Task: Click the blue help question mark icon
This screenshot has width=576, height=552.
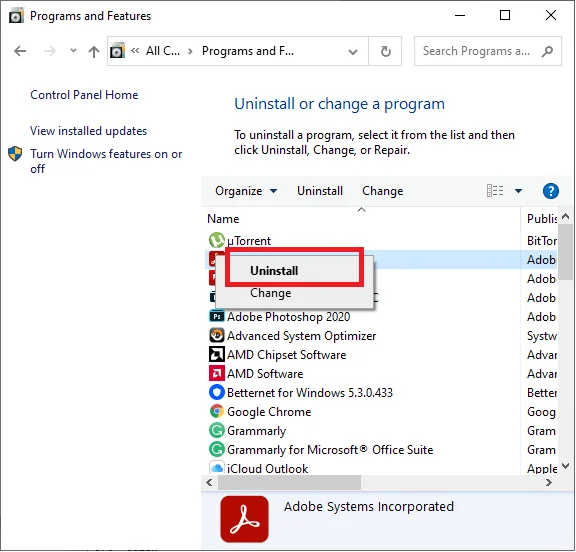Action: coord(550,191)
